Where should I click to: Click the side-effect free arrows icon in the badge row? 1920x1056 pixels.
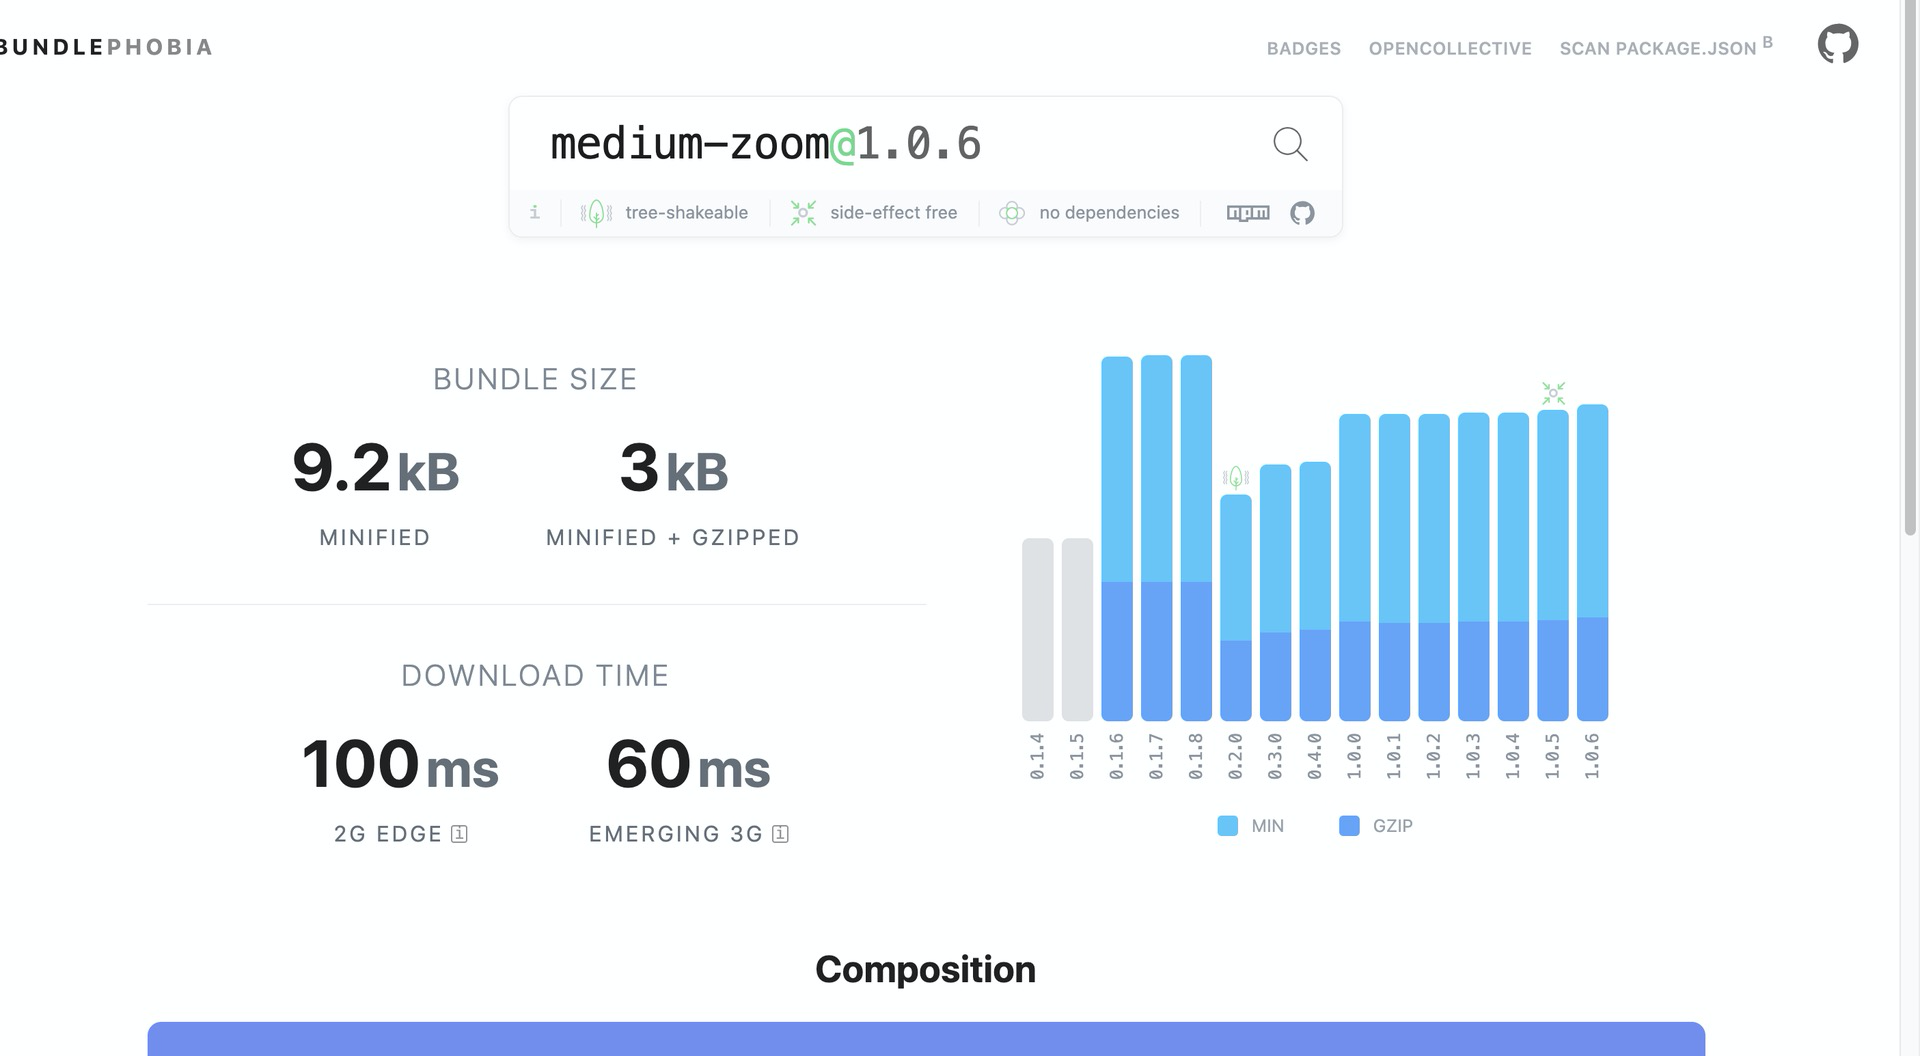(803, 213)
